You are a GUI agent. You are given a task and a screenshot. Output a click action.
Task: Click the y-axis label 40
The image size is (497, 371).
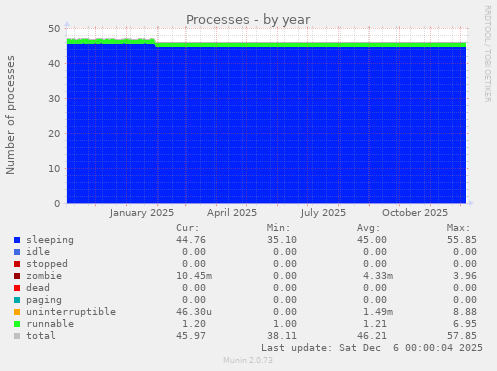click(x=54, y=64)
